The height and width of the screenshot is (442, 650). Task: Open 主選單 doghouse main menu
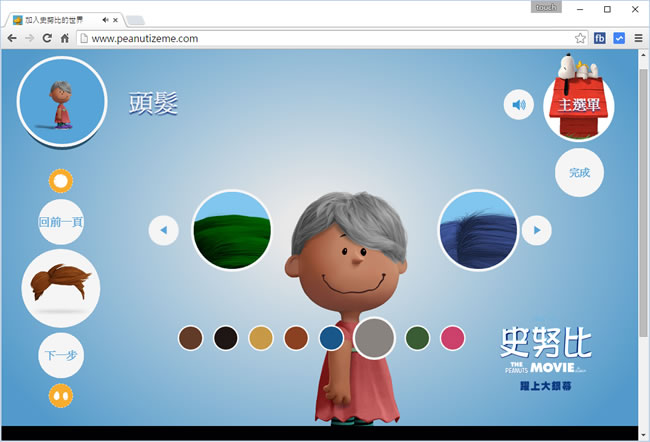pyautogui.click(x=579, y=100)
